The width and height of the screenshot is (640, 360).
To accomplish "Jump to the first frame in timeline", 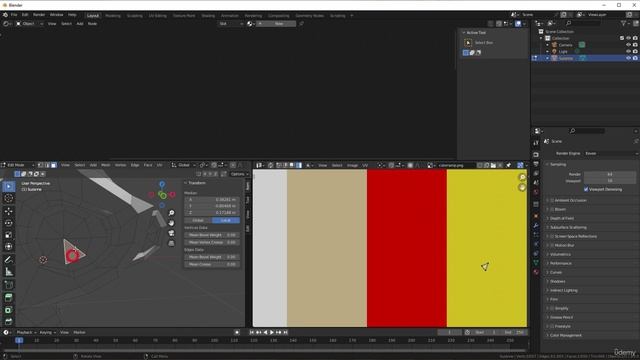I will coord(252,332).
